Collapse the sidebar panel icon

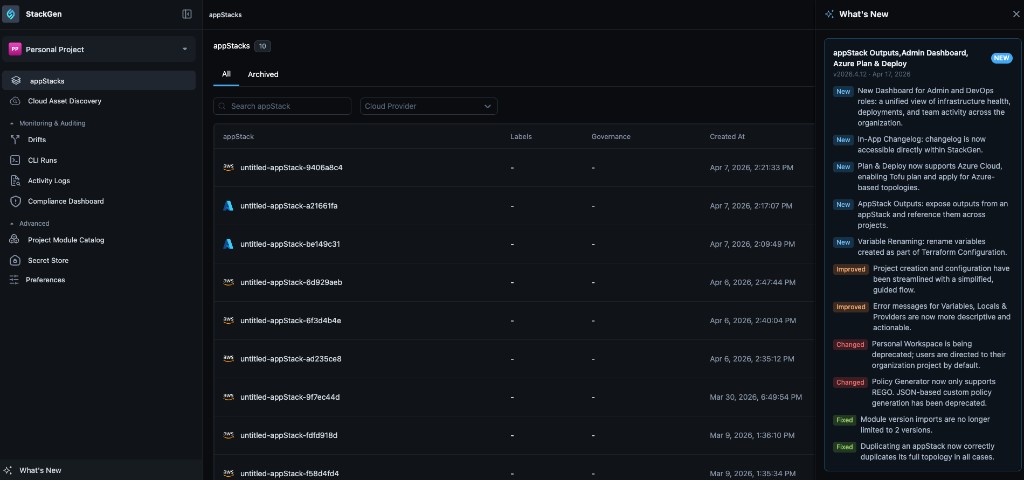point(187,14)
